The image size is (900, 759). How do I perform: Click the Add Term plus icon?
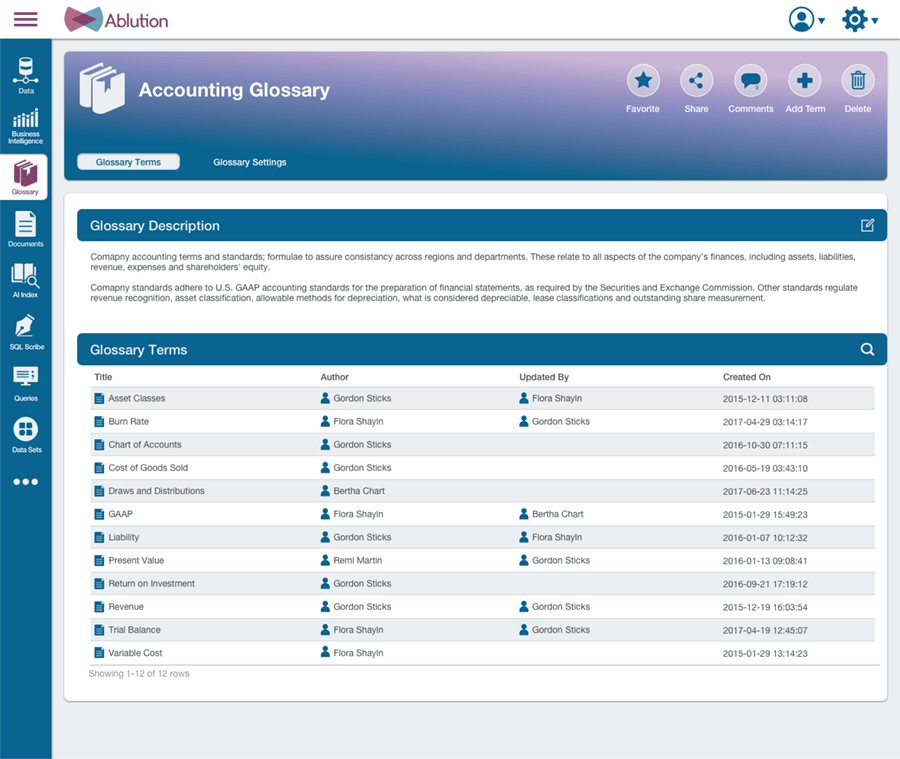point(804,80)
